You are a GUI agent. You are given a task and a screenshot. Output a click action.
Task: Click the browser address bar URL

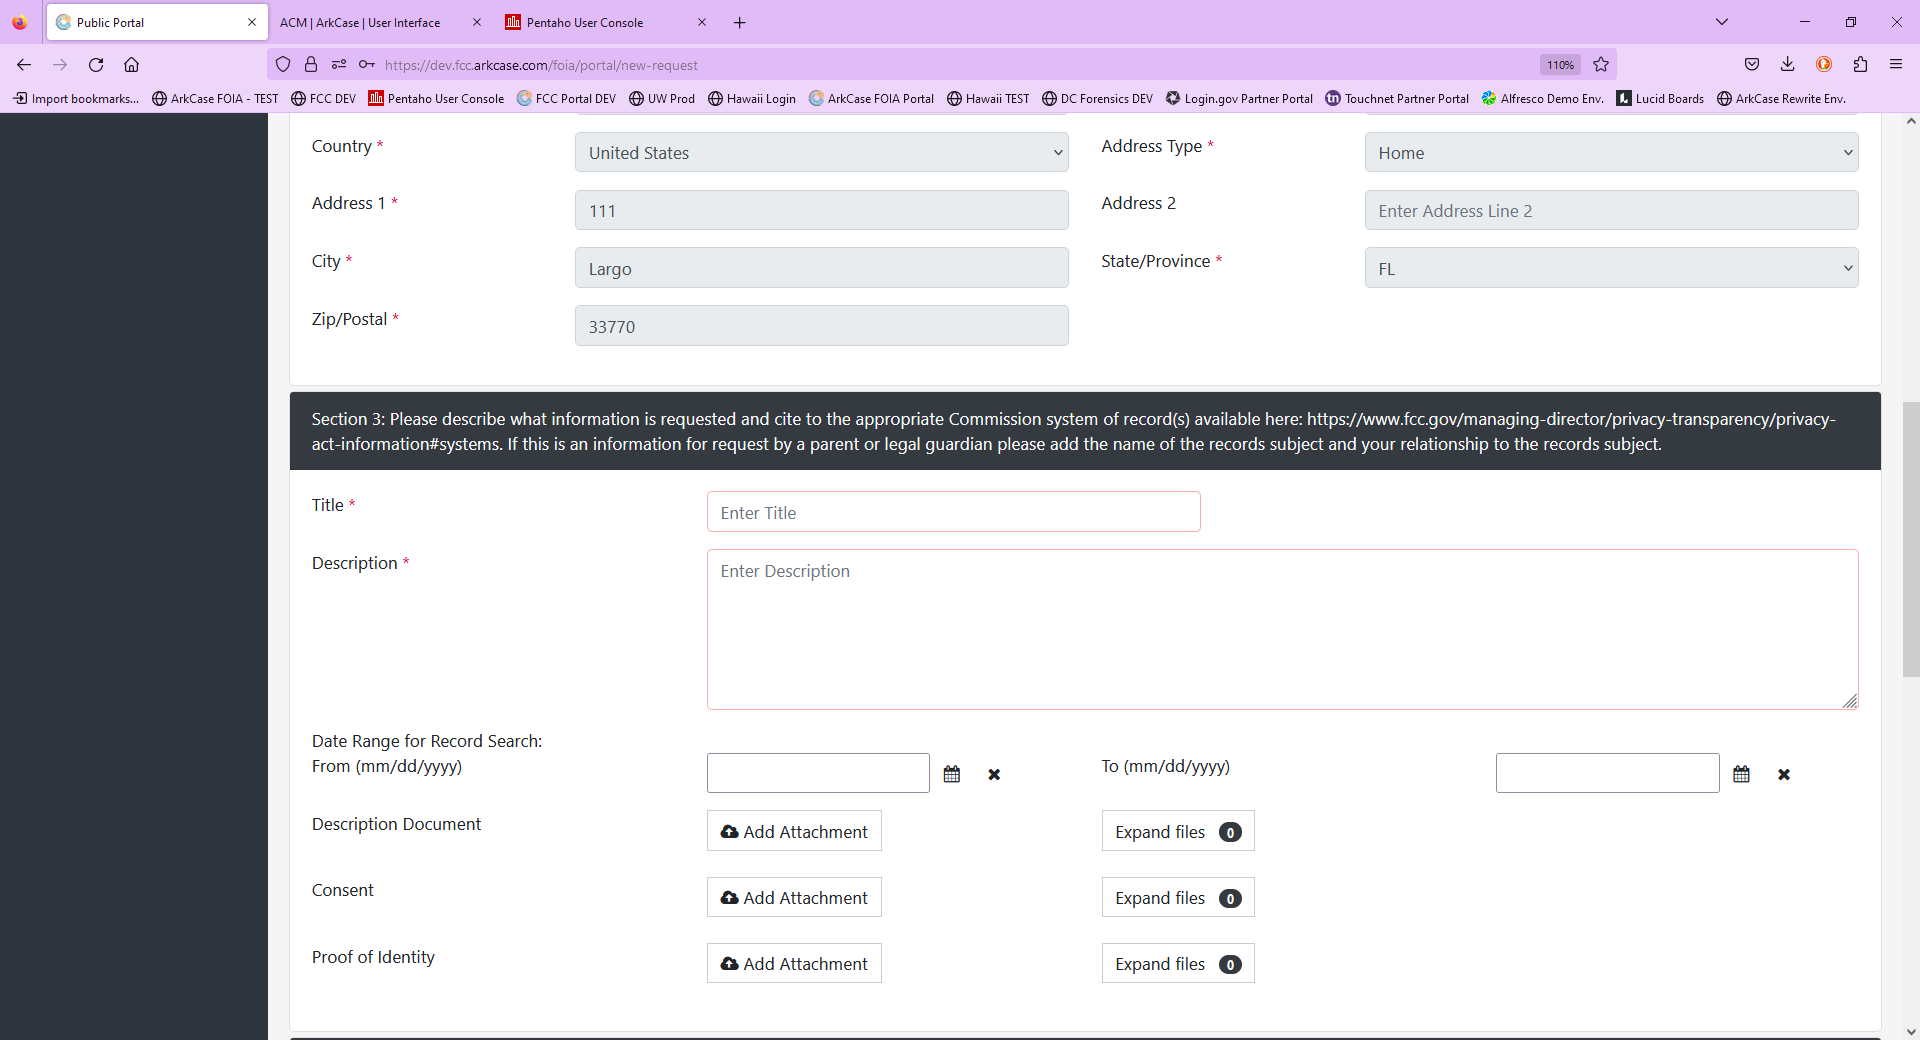(541, 65)
